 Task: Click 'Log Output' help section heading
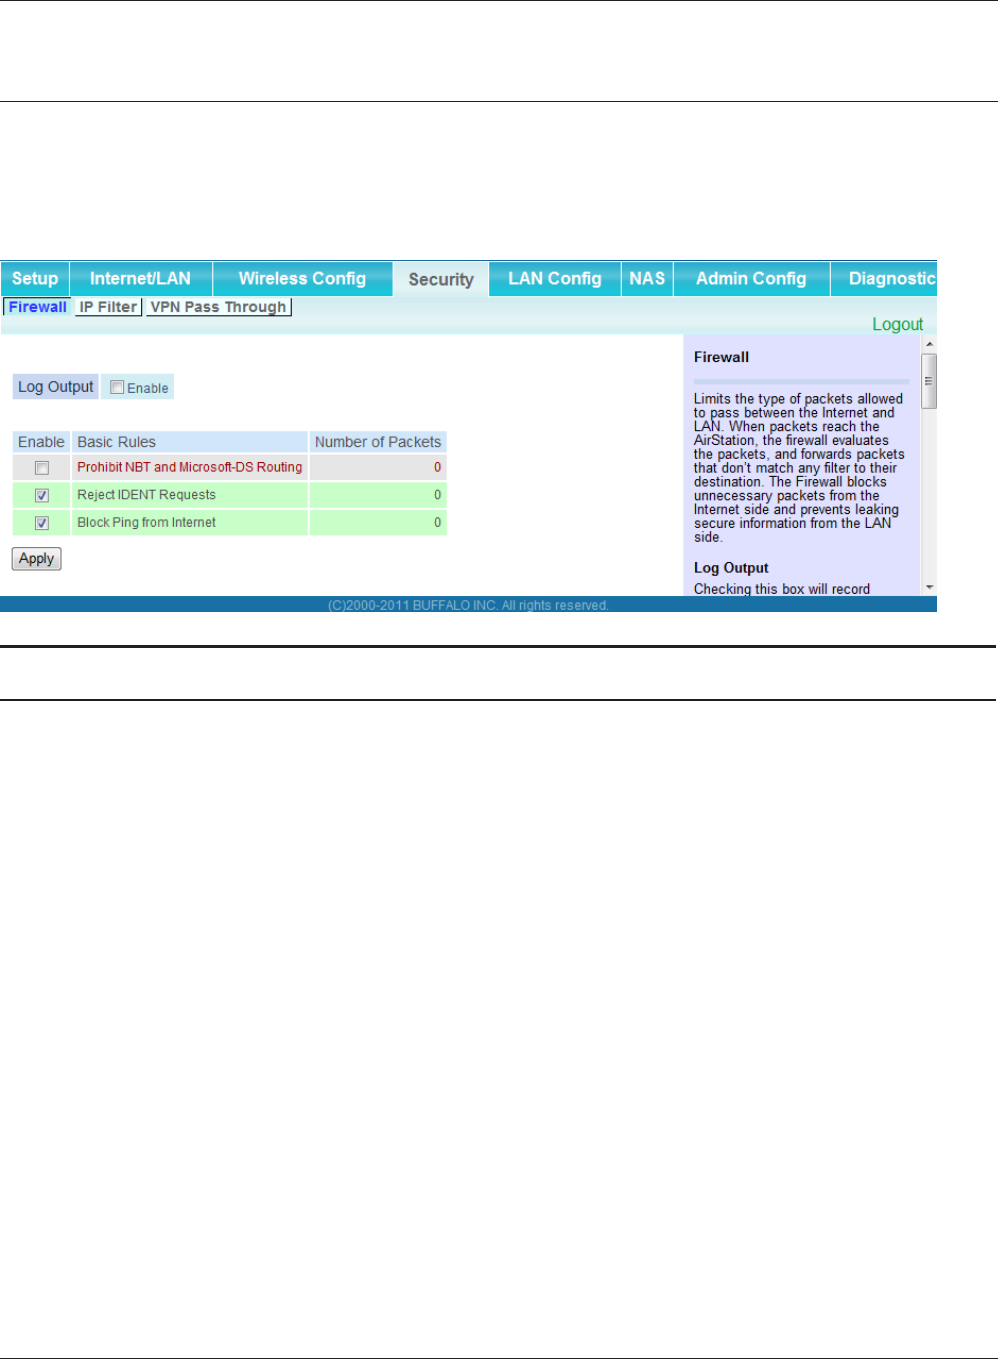pyautogui.click(x=731, y=568)
